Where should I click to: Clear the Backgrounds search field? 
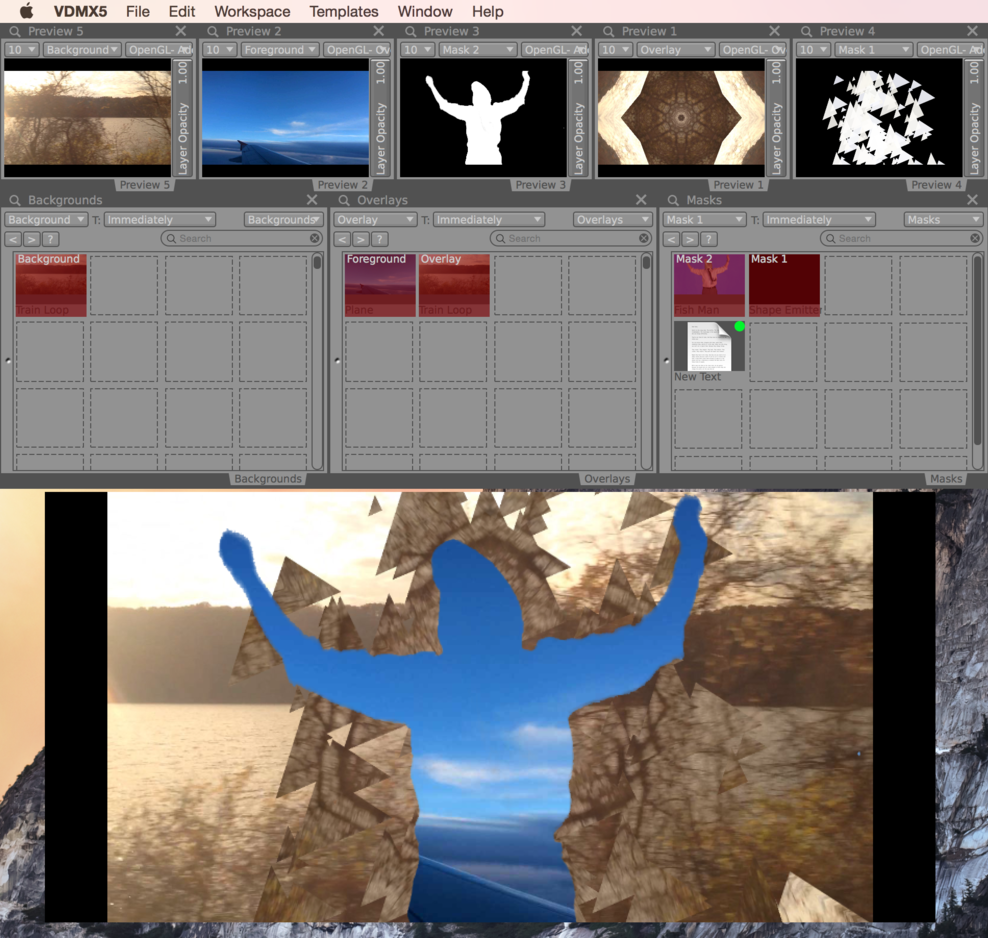click(314, 239)
